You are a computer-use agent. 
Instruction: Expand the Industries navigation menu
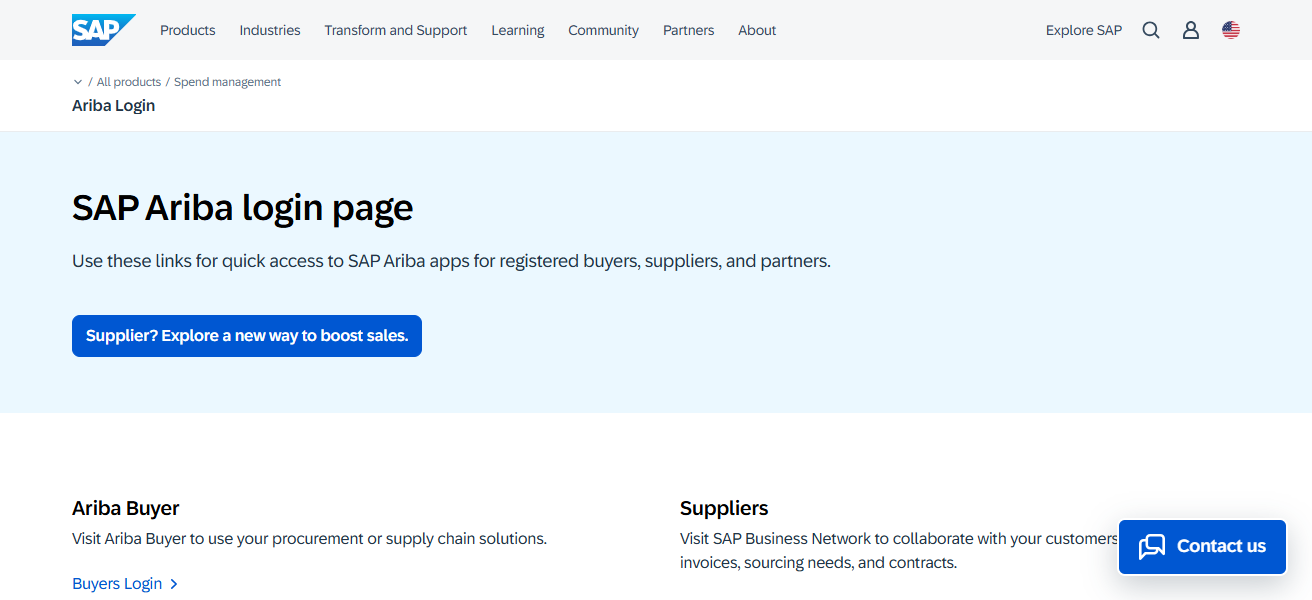click(269, 30)
